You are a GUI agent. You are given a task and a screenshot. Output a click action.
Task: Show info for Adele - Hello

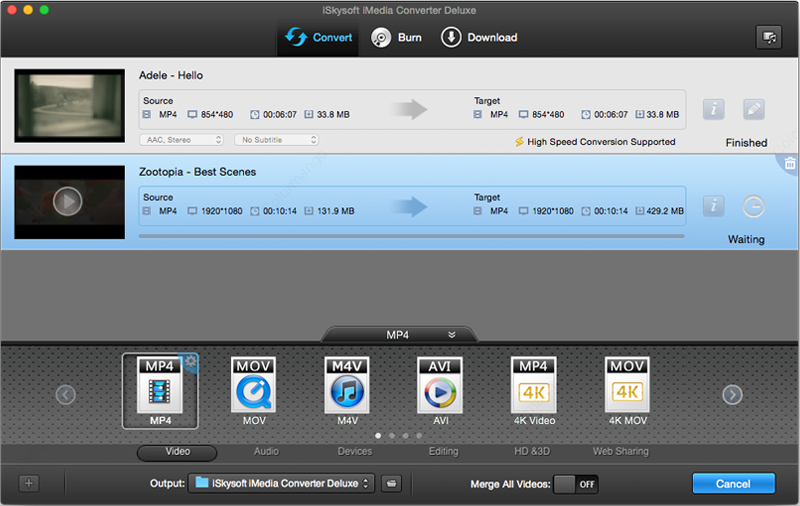coord(713,109)
